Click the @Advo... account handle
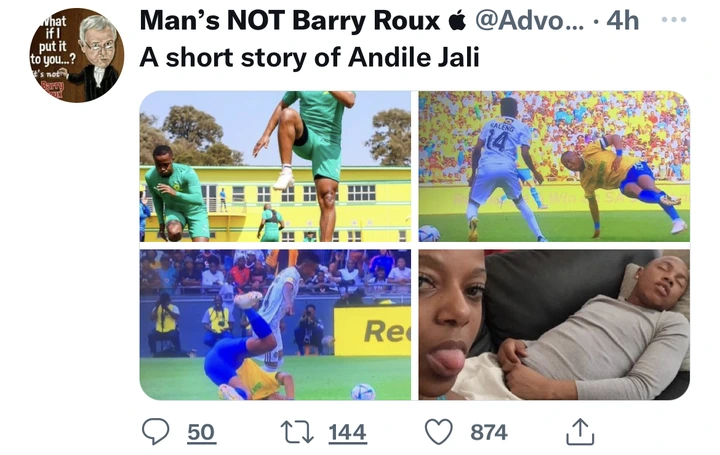Viewport: 720px width, 455px height. tap(529, 21)
